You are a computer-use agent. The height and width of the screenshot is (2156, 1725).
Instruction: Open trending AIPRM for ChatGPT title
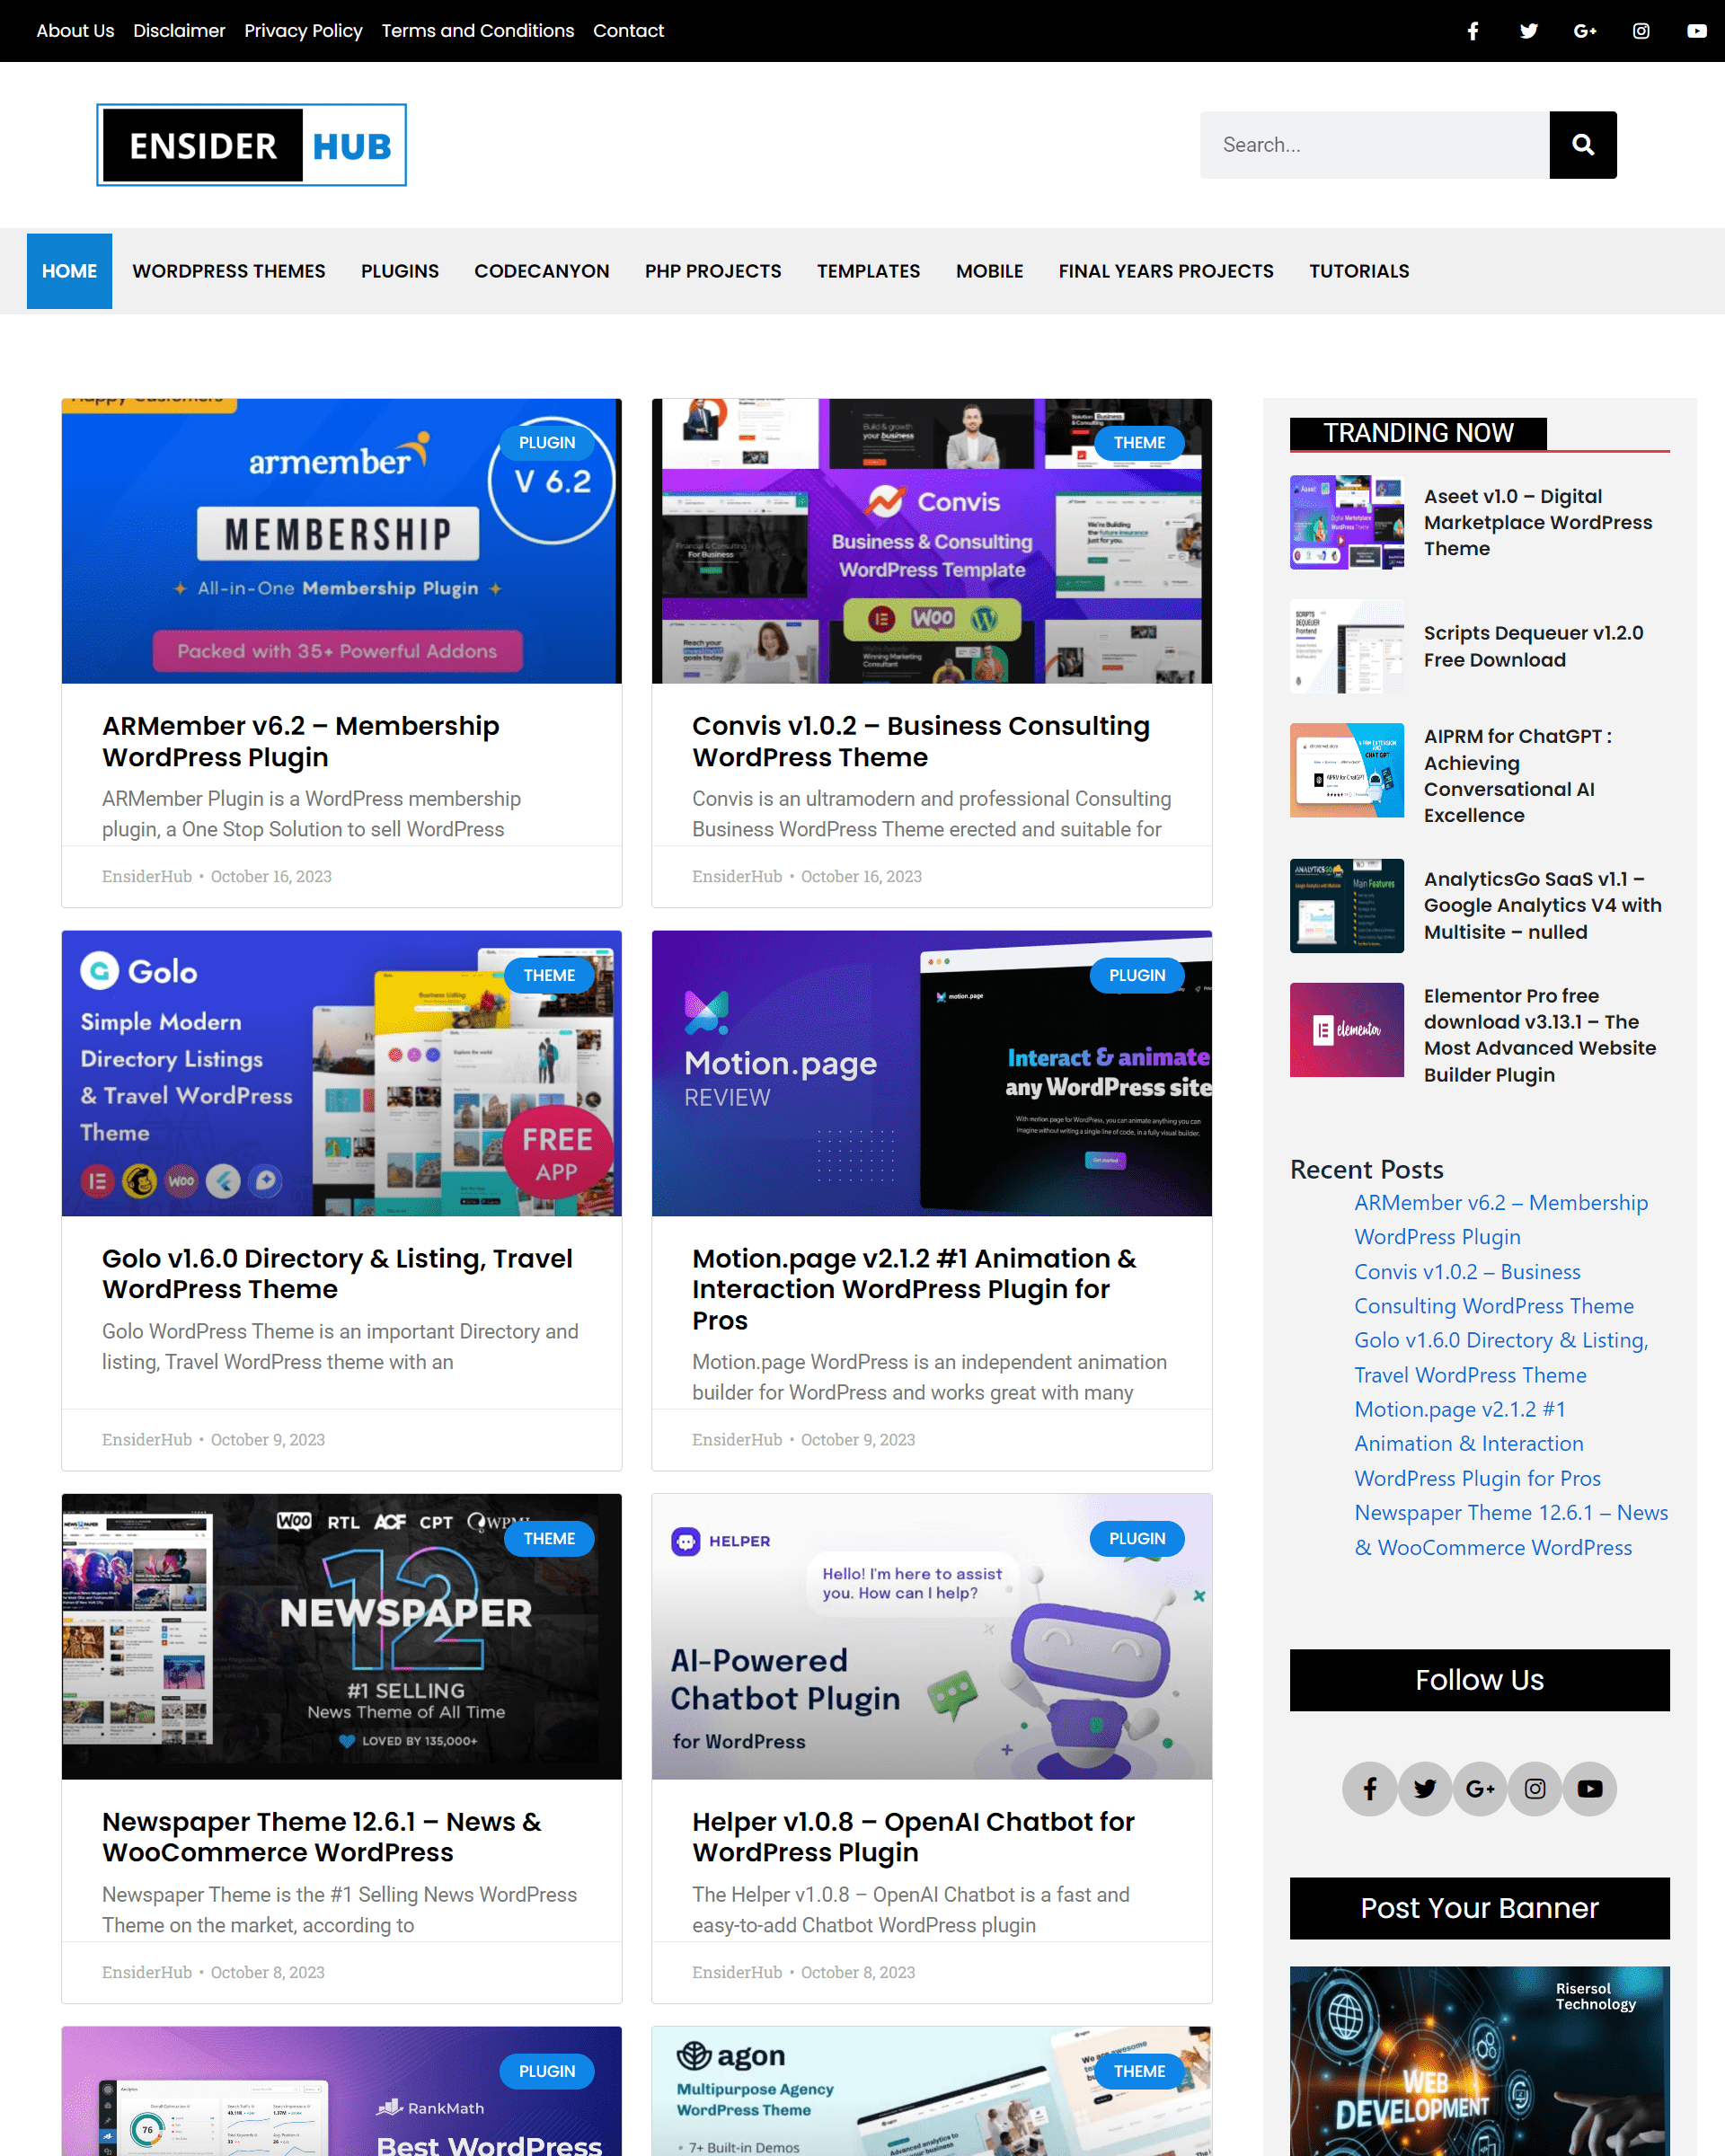1518,775
